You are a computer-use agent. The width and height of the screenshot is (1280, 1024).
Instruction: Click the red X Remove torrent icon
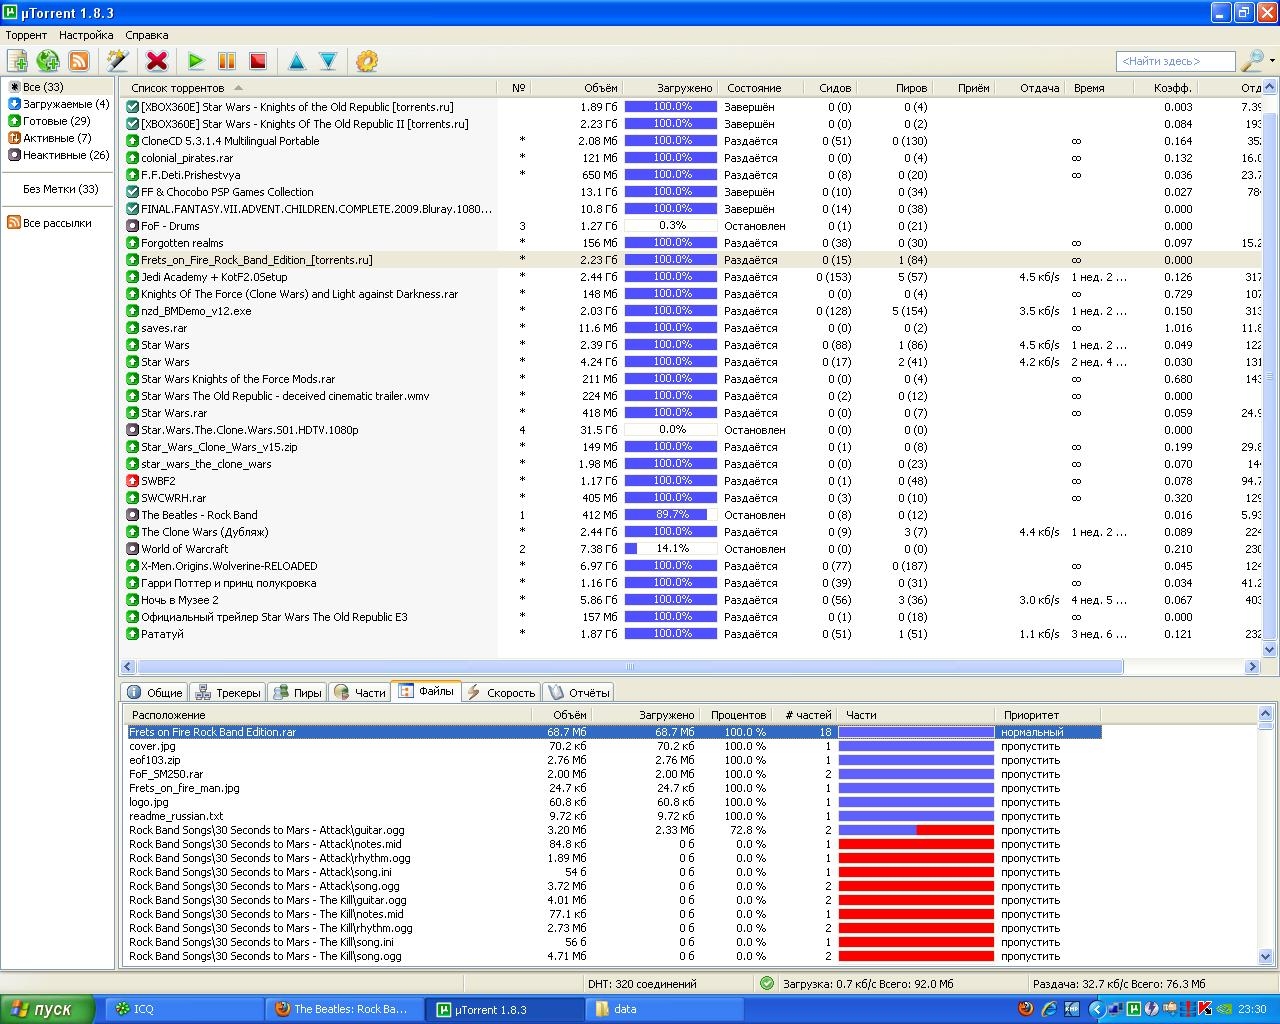click(x=157, y=61)
